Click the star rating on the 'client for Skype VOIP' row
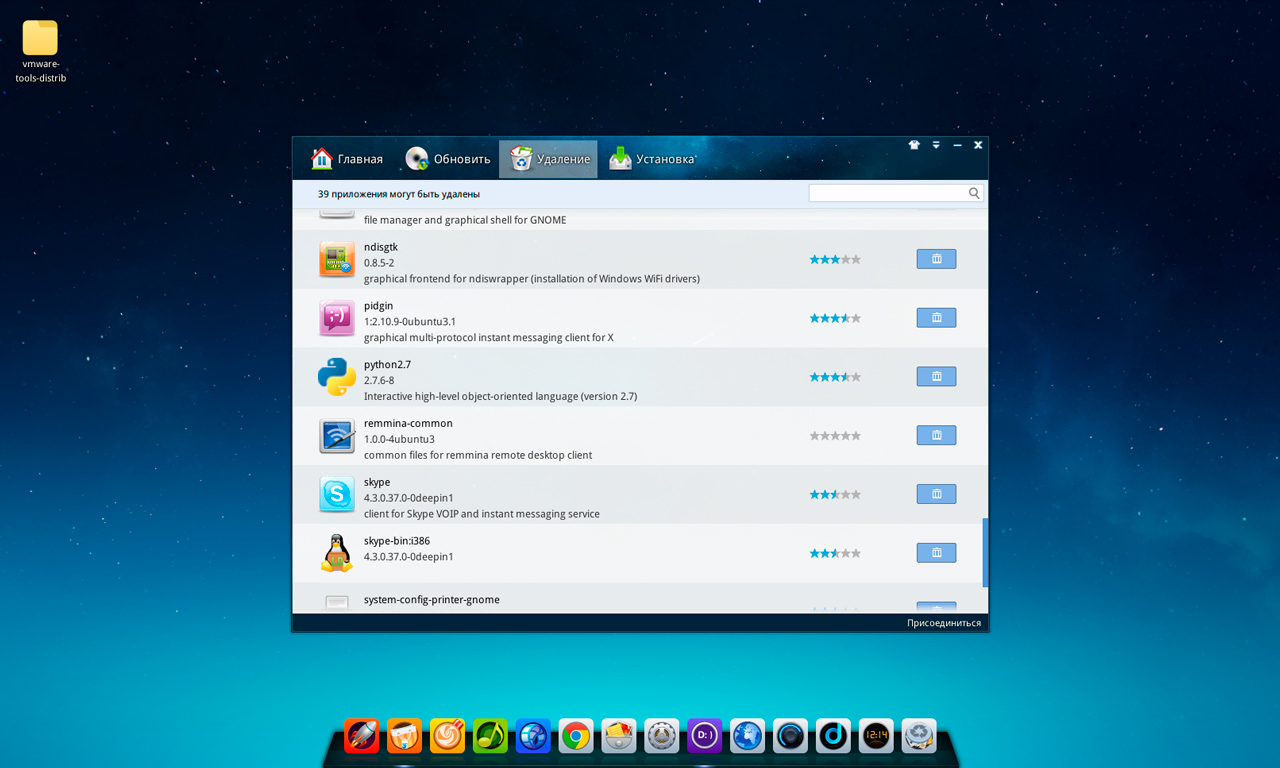1280x768 pixels. [x=835, y=495]
